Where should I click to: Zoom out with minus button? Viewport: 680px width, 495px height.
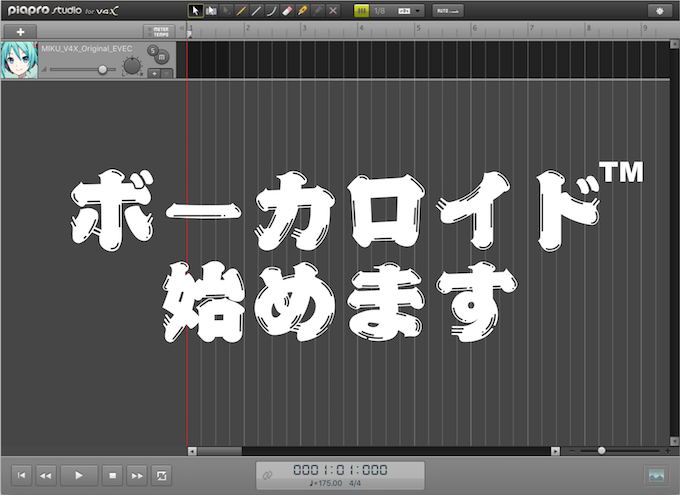tap(572, 451)
